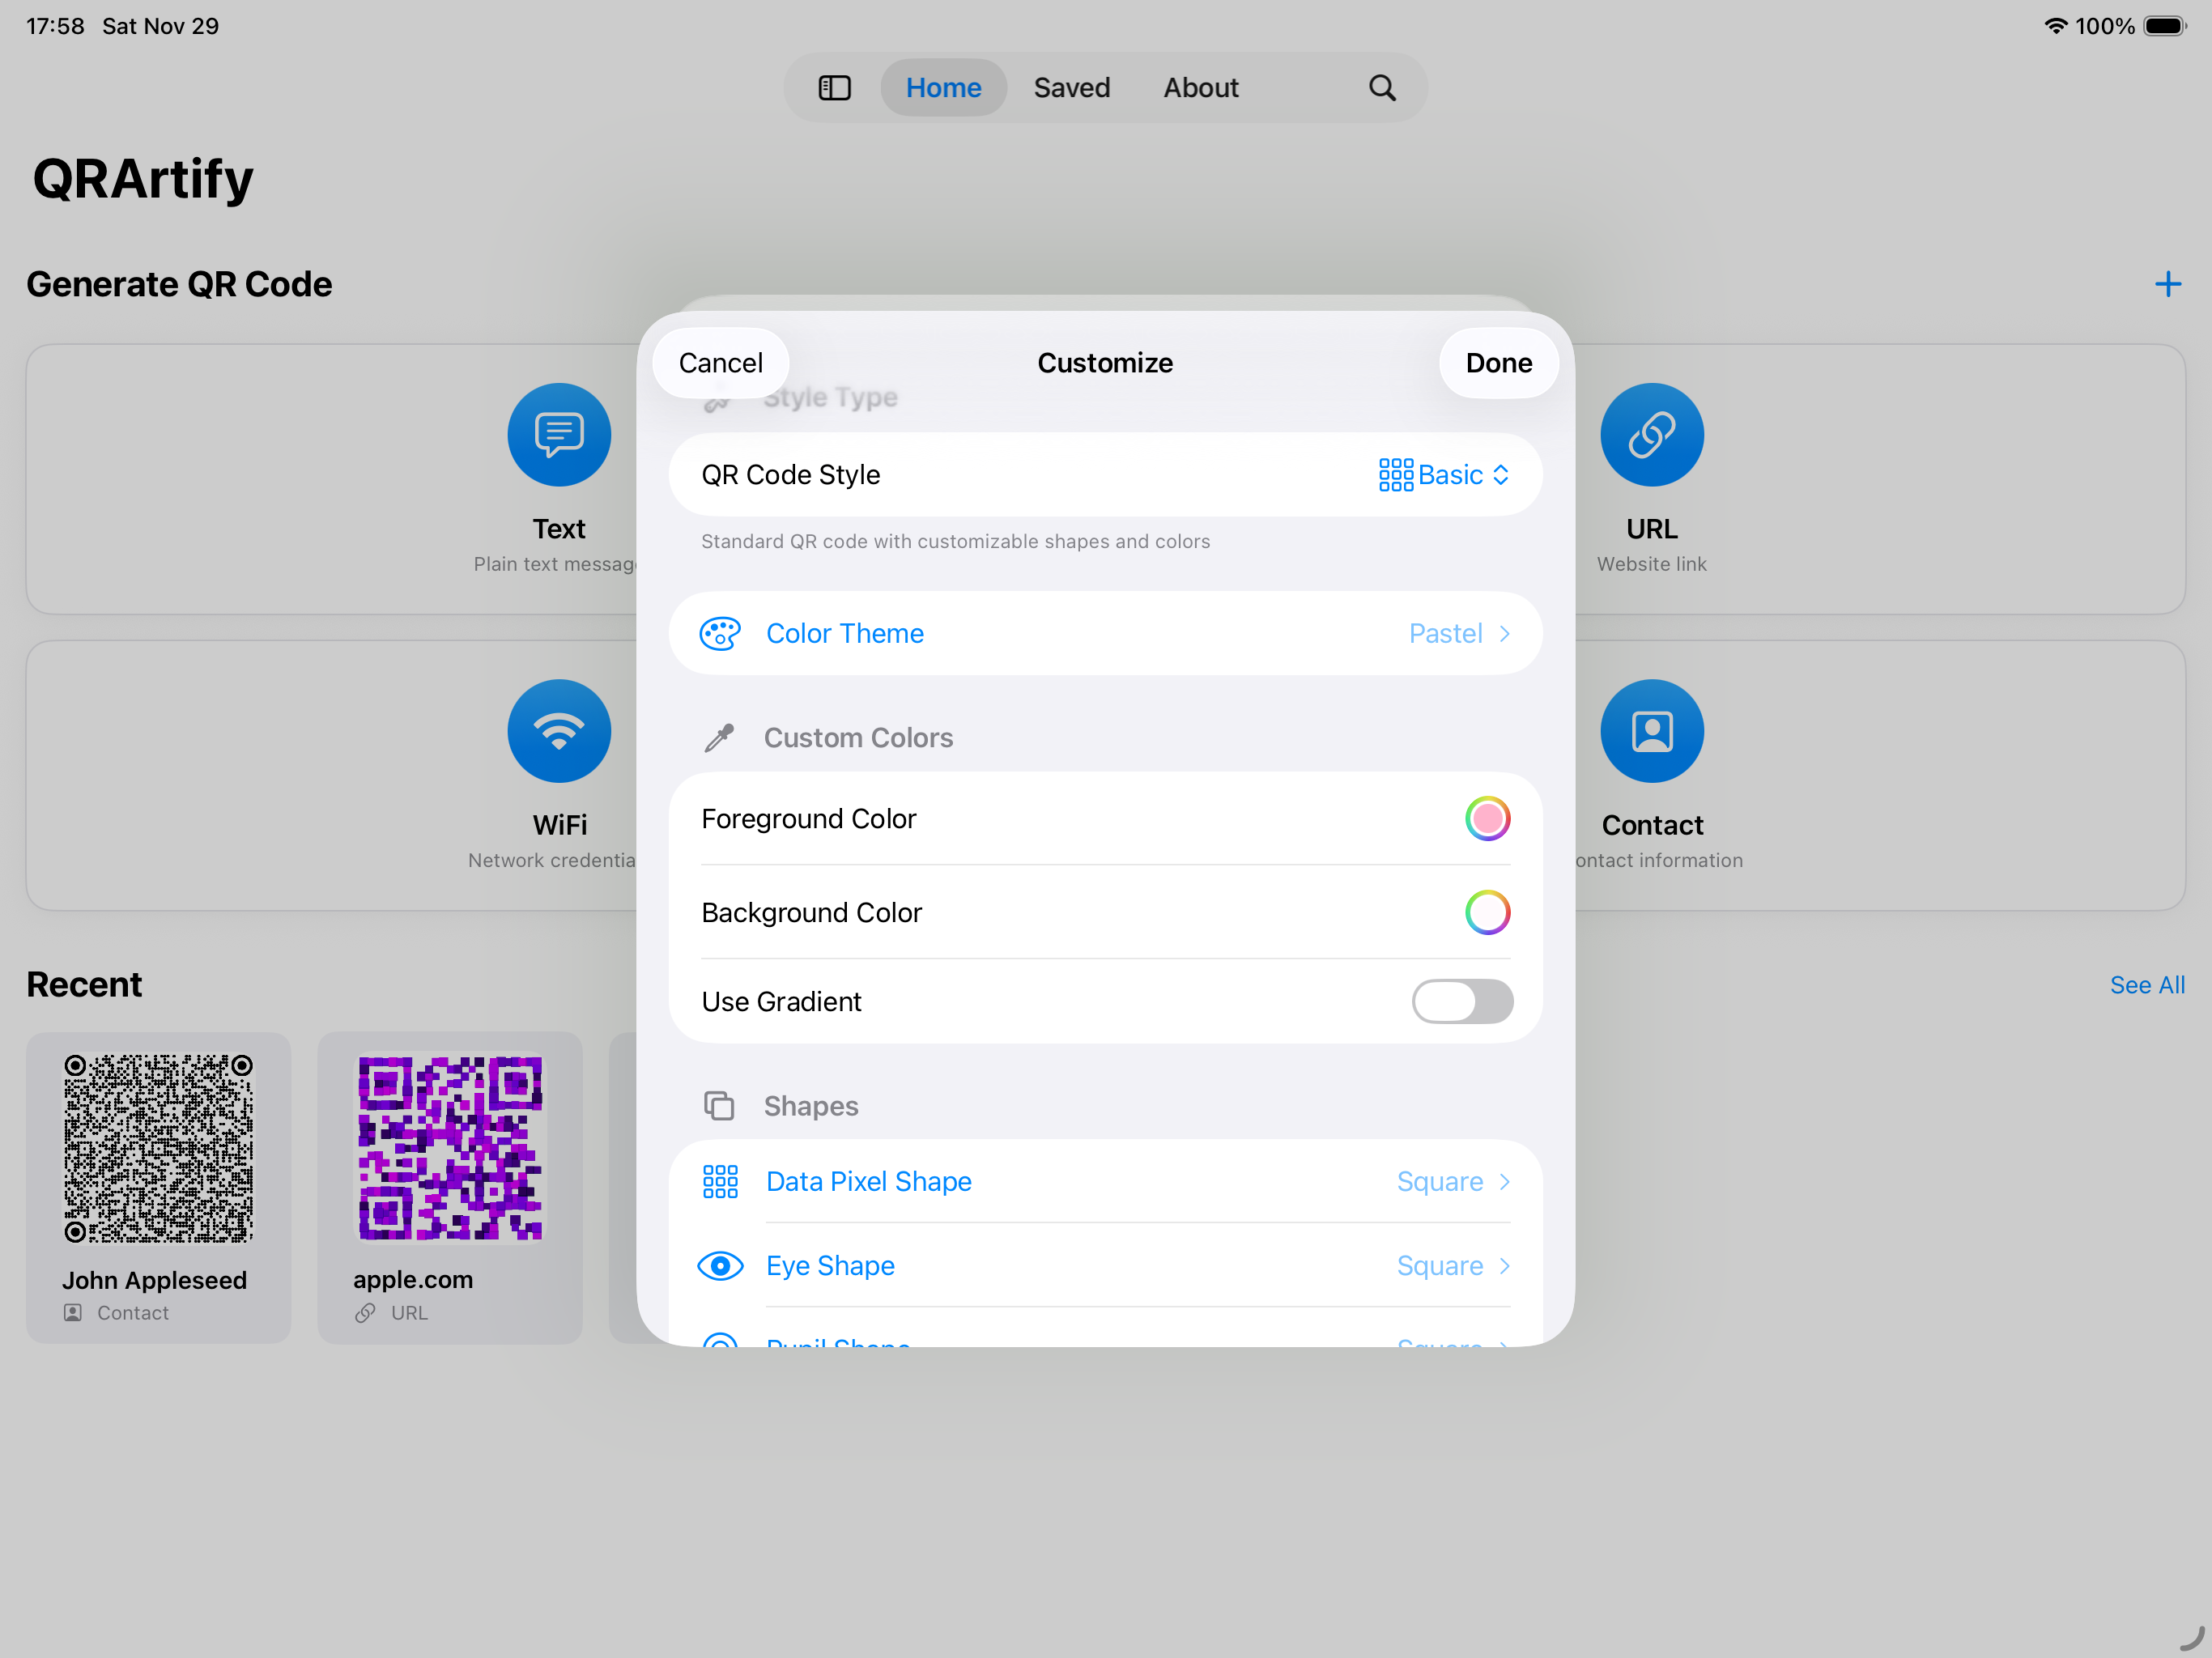Tap the Color Theme palette icon
This screenshot has width=2212, height=1658.
tap(720, 633)
